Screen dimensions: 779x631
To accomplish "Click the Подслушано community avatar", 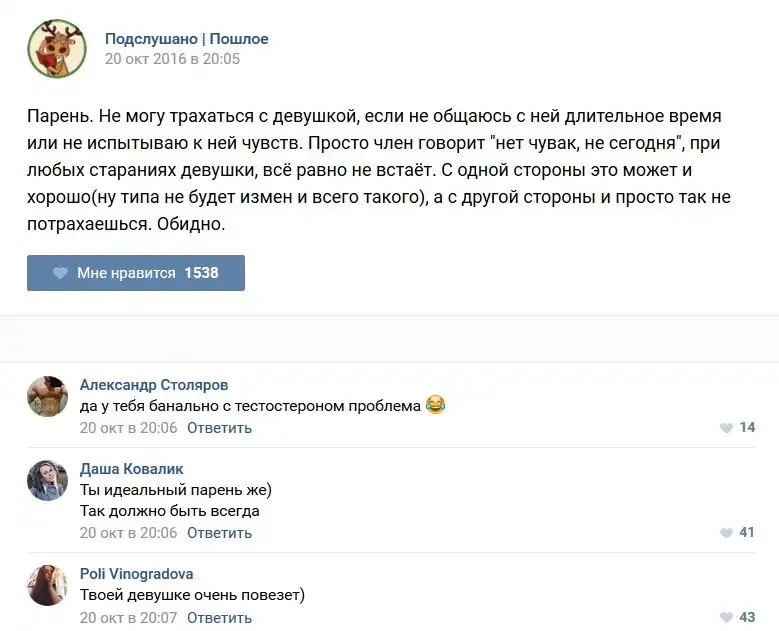I will 56,48.
